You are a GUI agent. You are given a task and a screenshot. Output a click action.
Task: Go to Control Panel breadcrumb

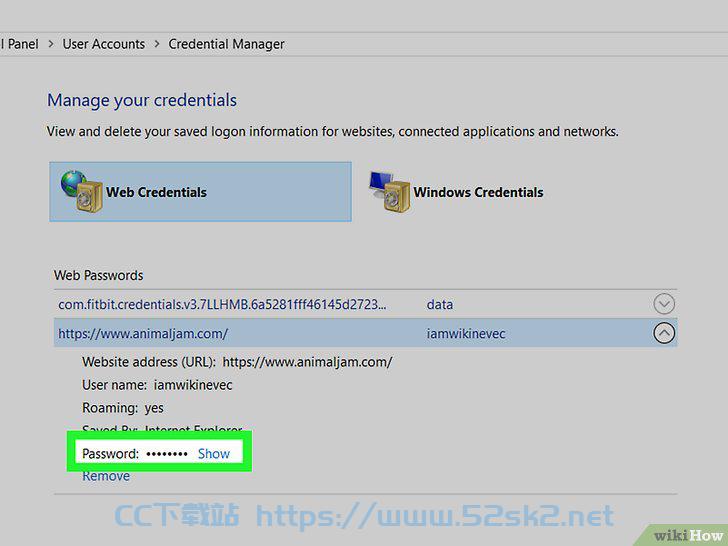[x=19, y=44]
